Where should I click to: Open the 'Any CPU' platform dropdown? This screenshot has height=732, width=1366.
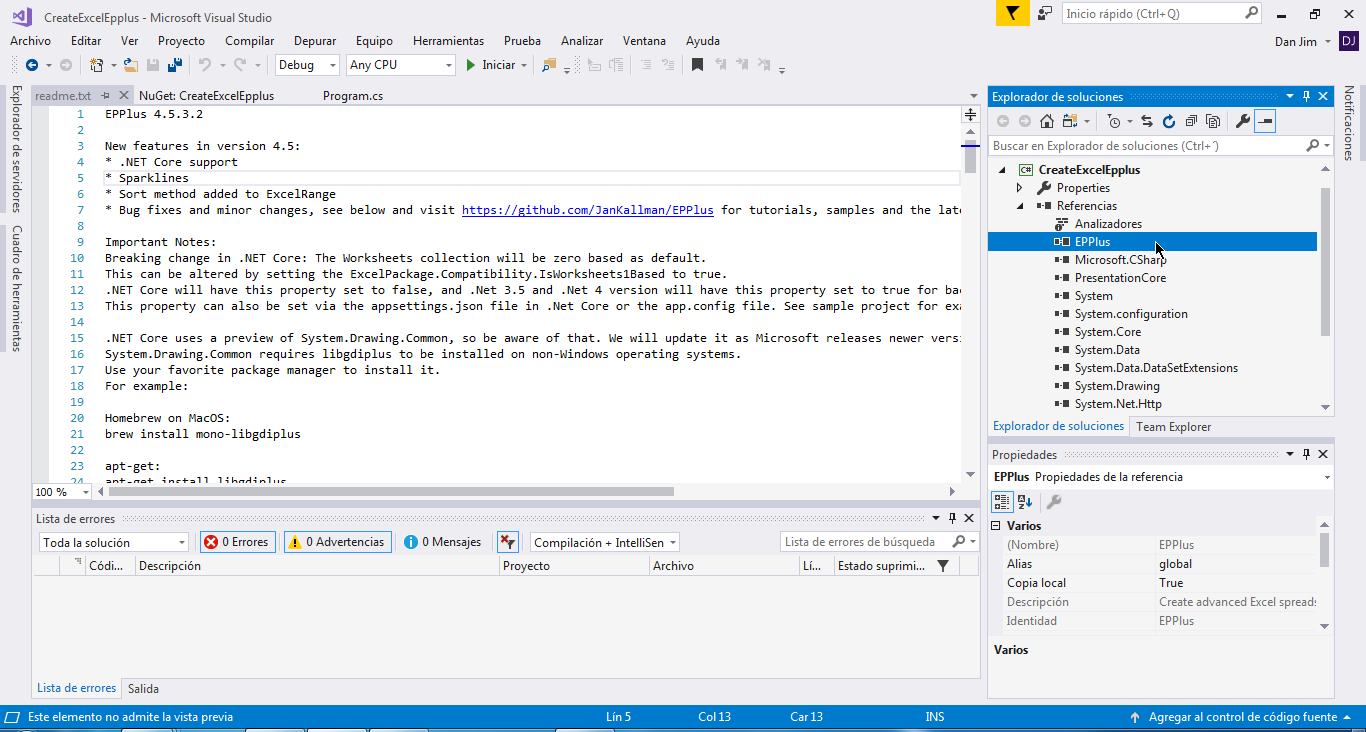click(x=400, y=65)
